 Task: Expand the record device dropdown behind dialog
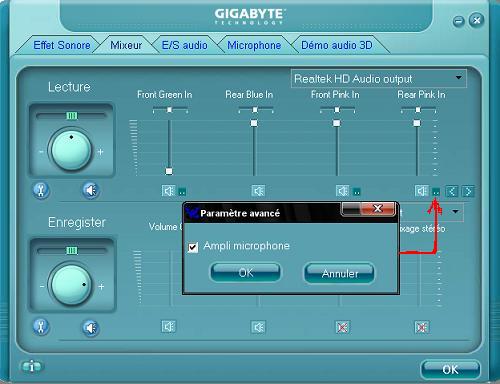click(455, 212)
